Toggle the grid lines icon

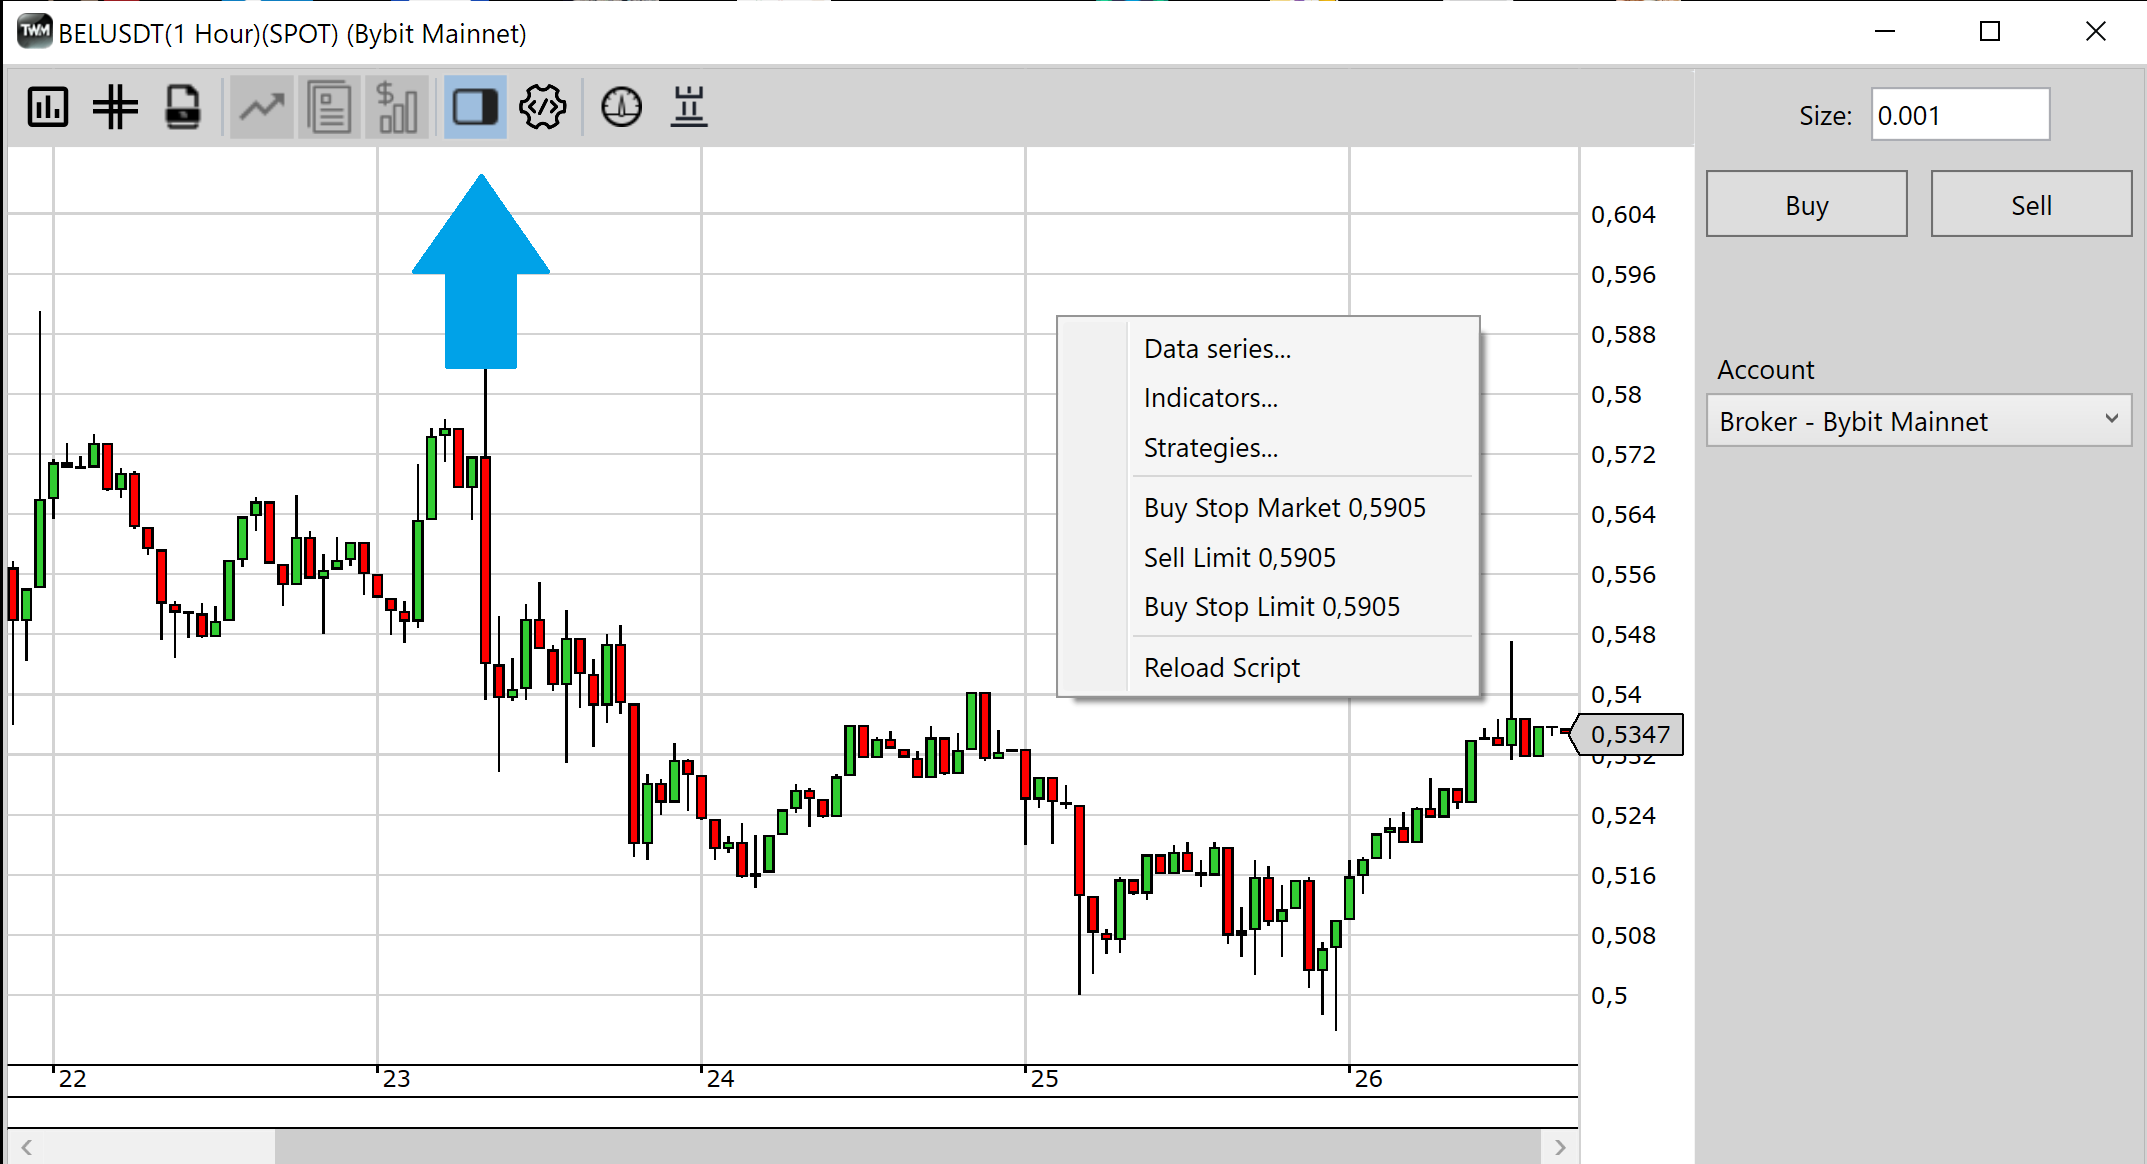coord(115,107)
